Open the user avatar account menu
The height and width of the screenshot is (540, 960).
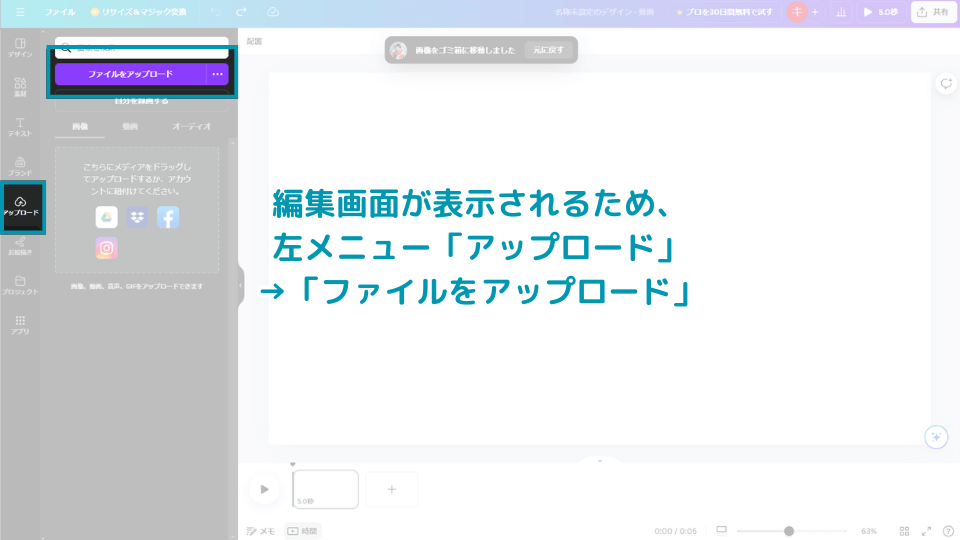coord(797,12)
